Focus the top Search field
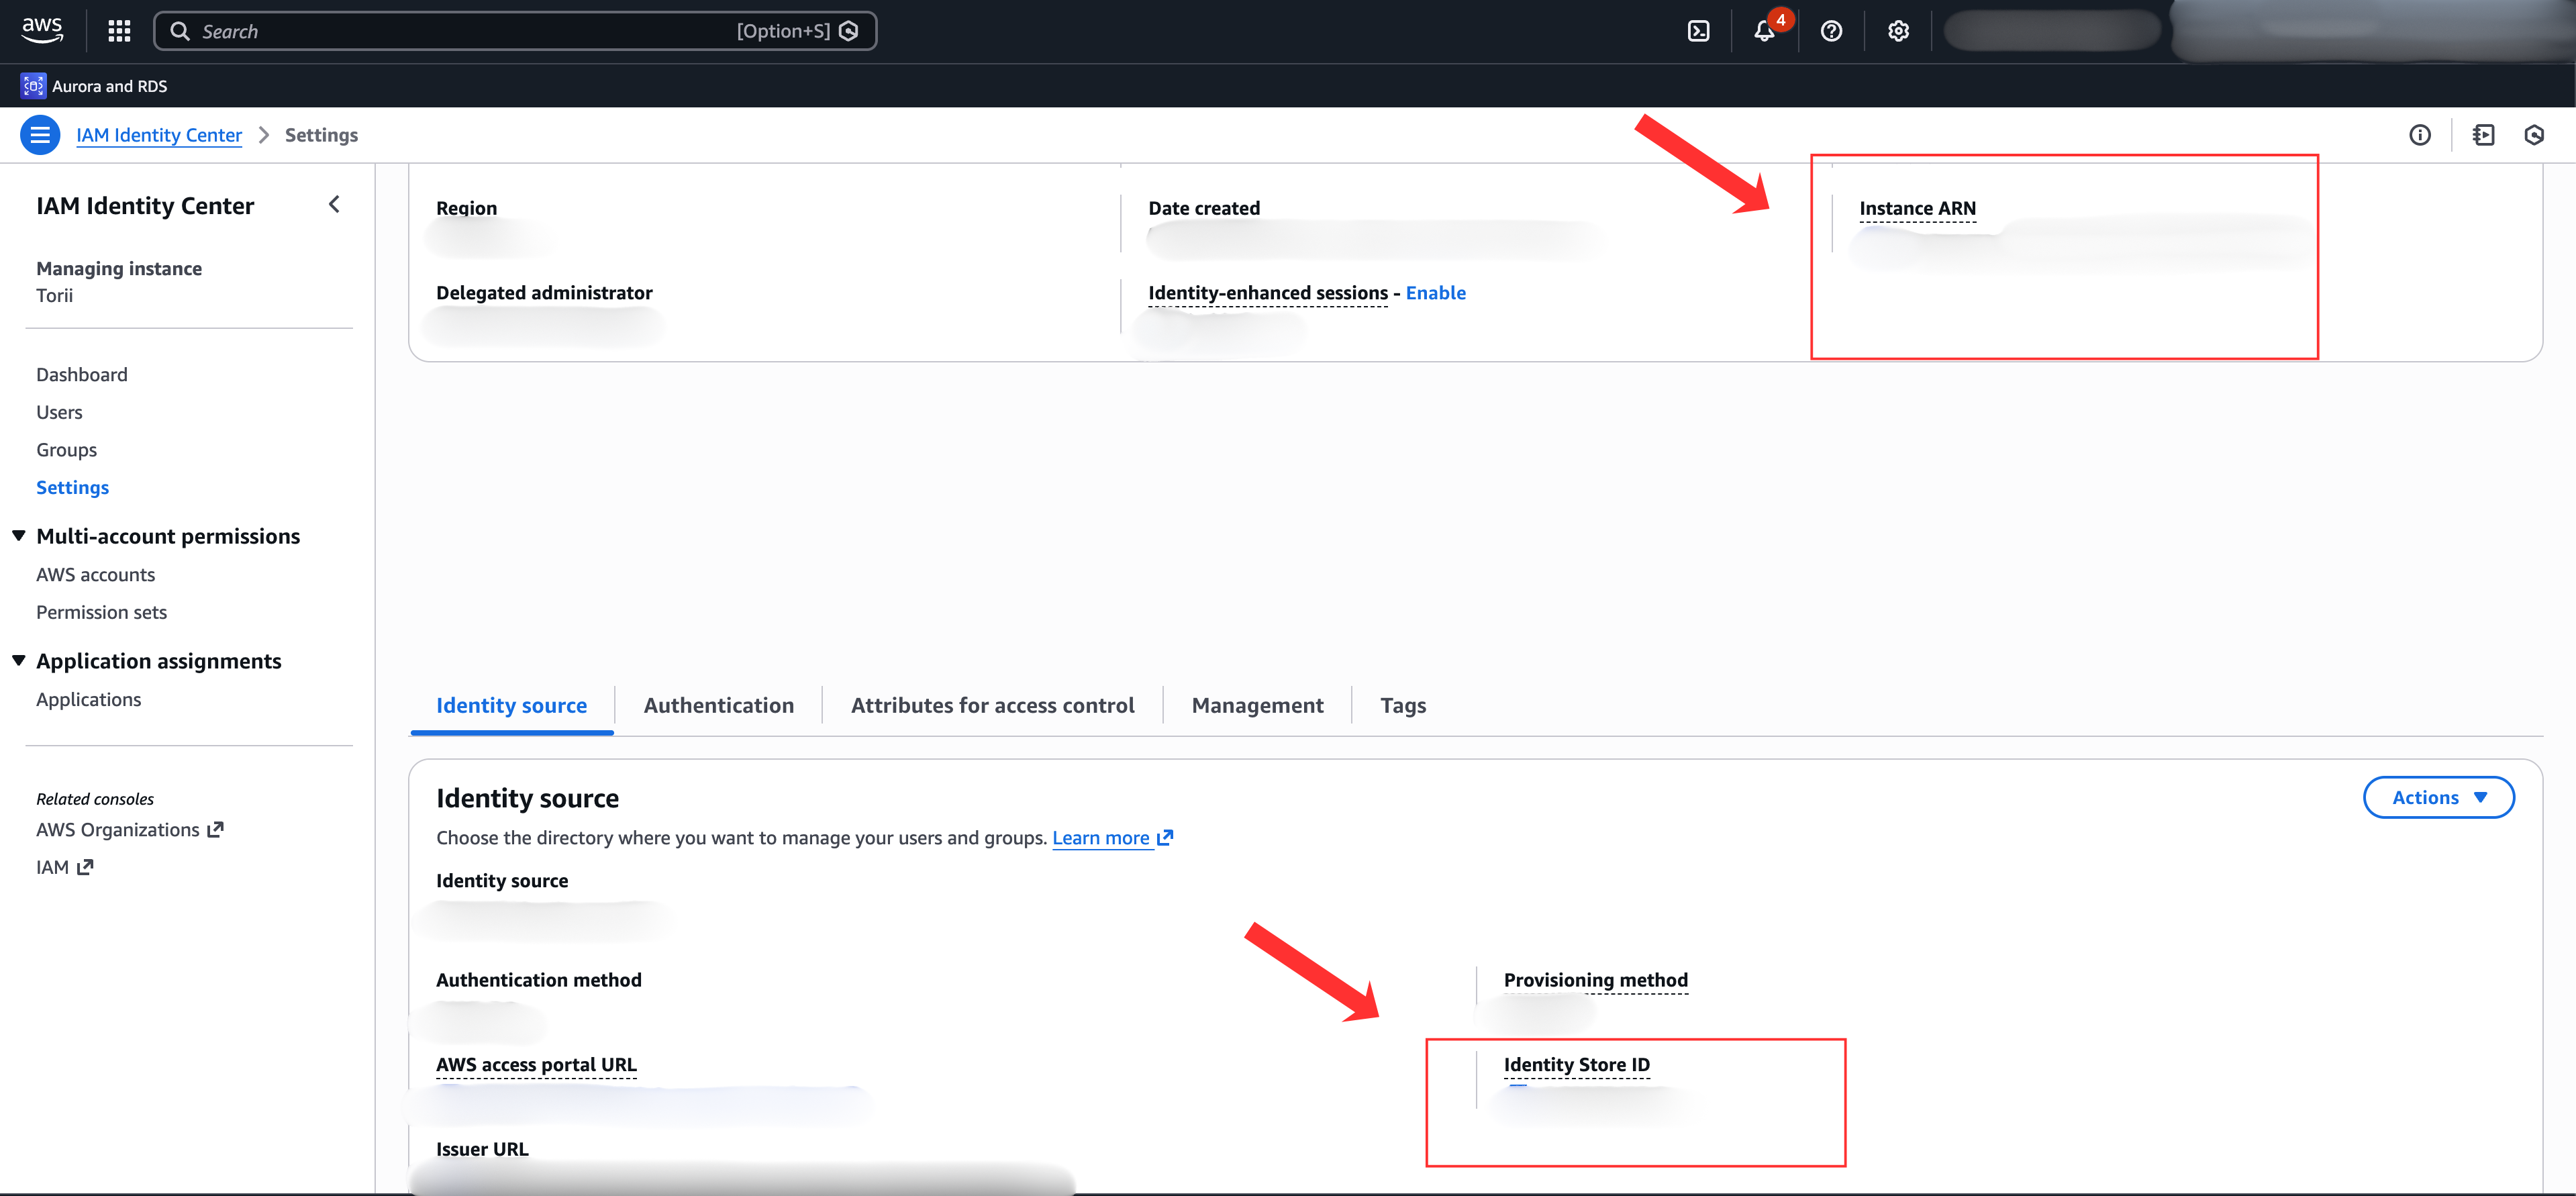Viewport: 2576px width, 1196px height. (515, 31)
